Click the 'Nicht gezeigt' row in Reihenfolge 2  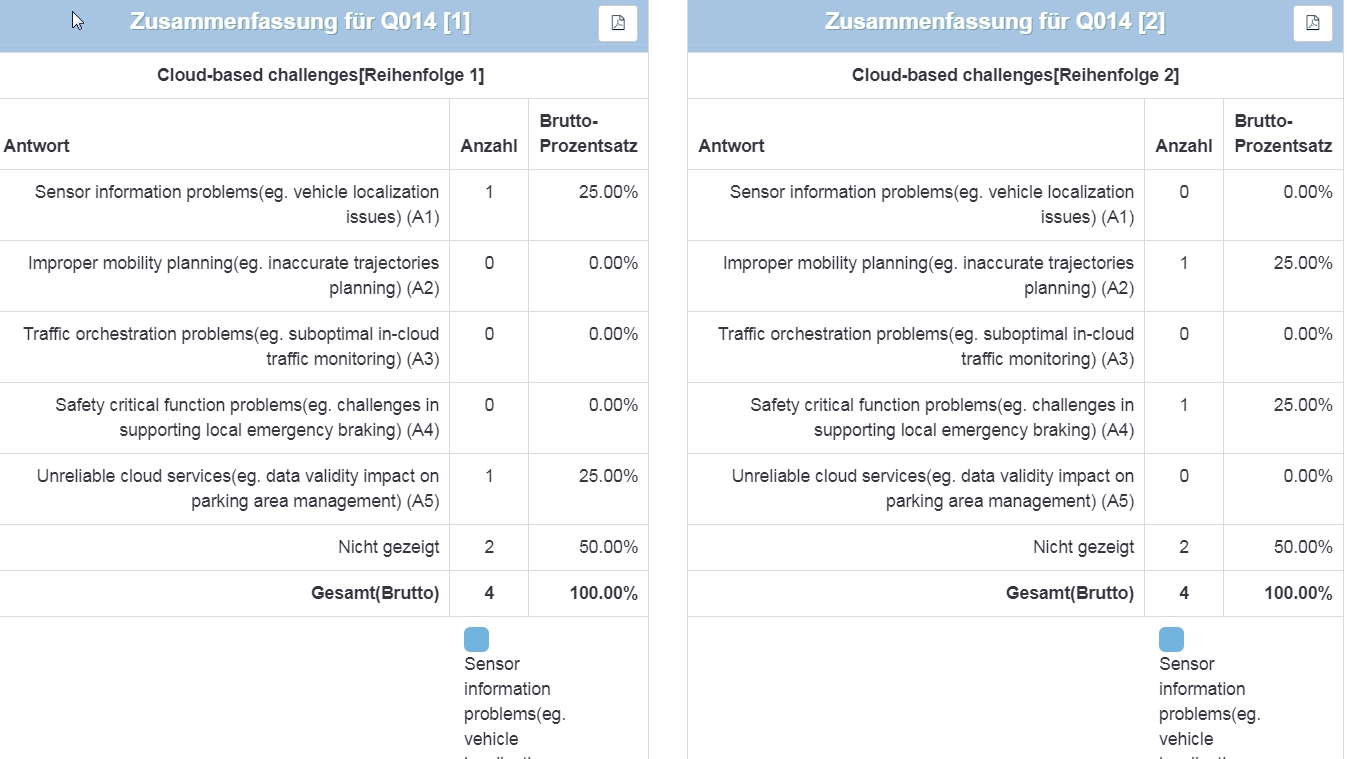pyautogui.click(x=1083, y=547)
